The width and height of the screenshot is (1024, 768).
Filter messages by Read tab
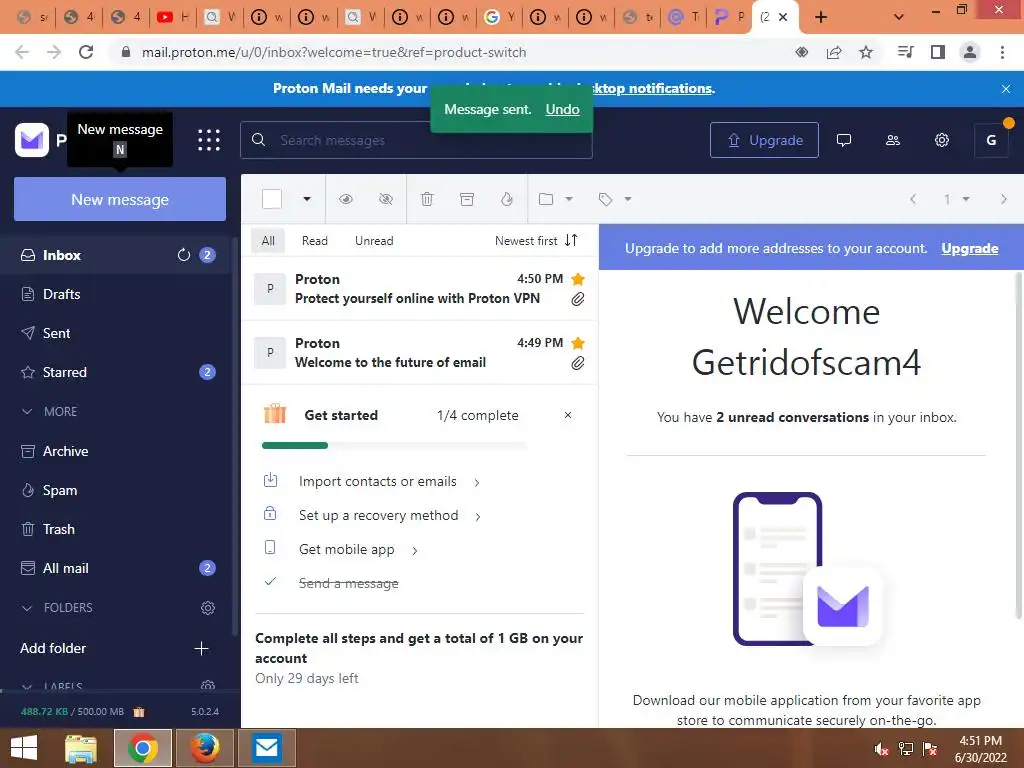315,240
